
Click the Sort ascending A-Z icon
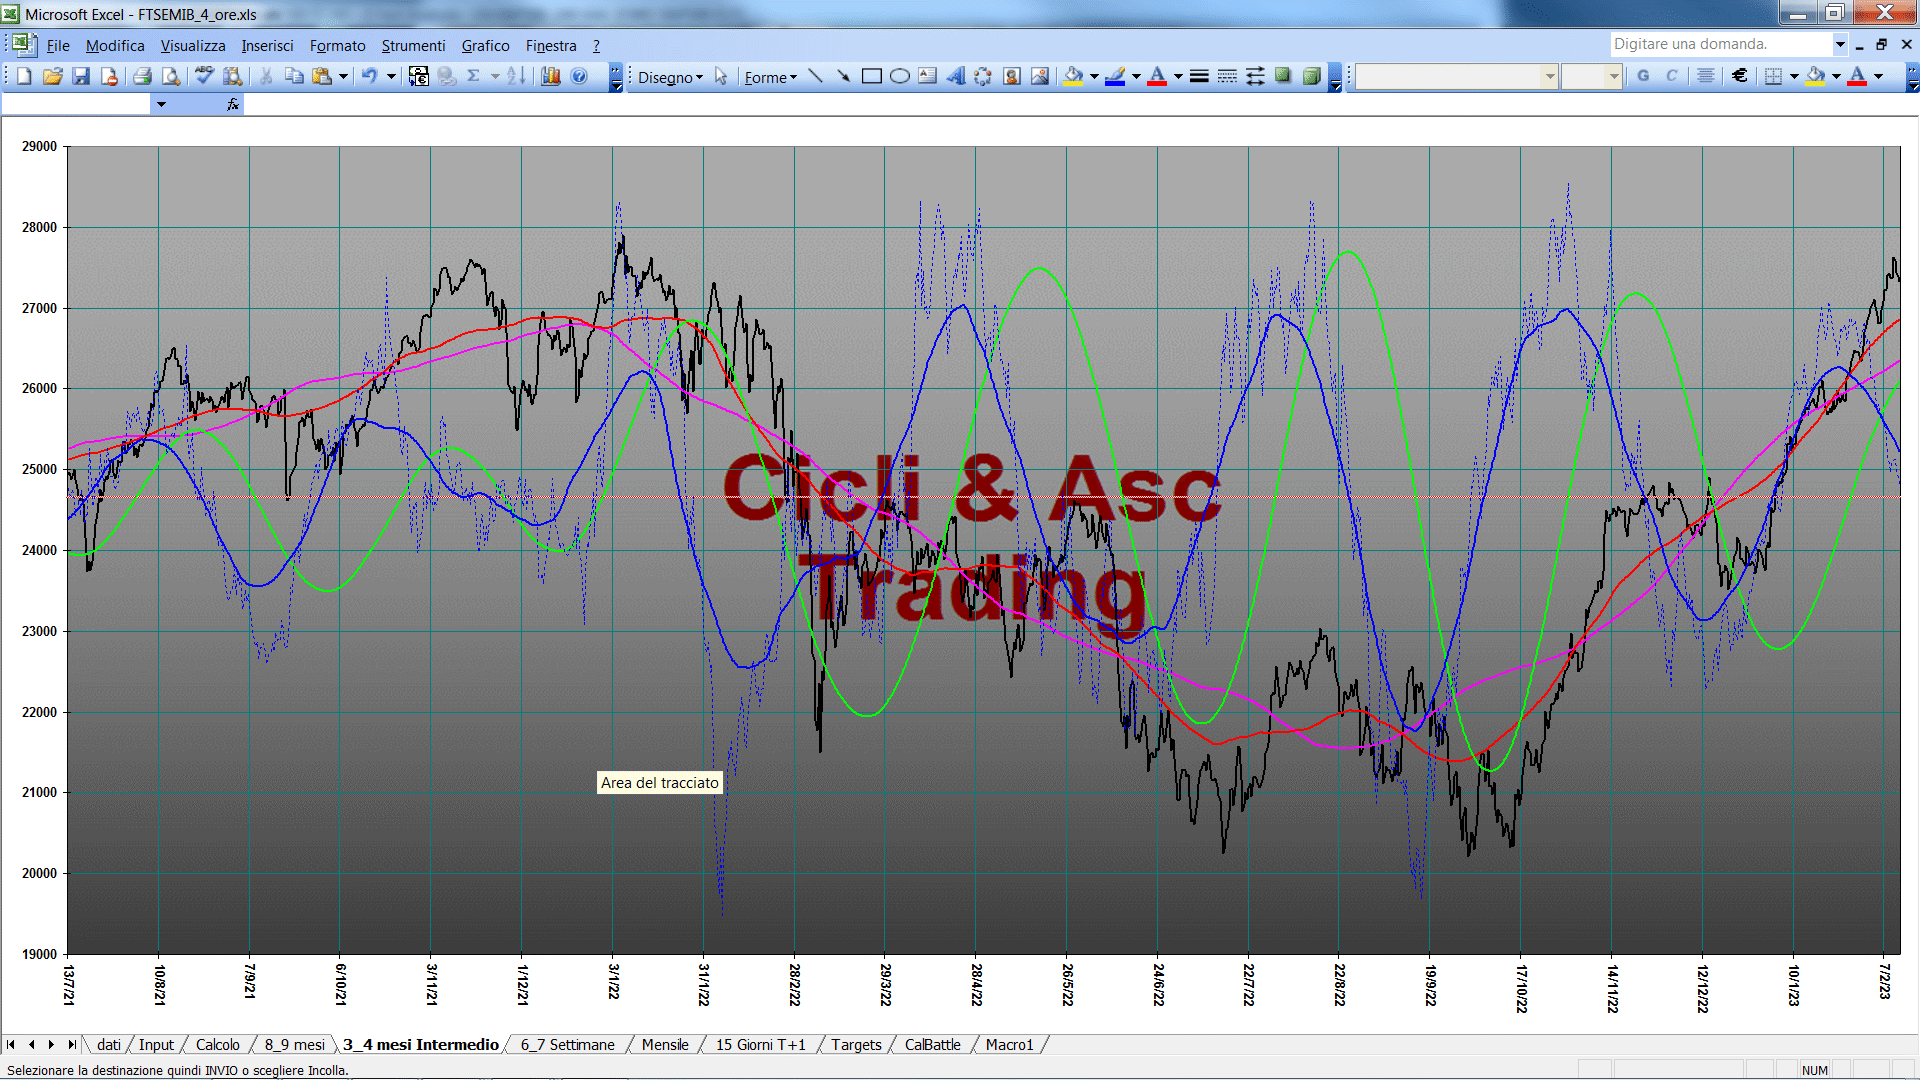click(516, 76)
